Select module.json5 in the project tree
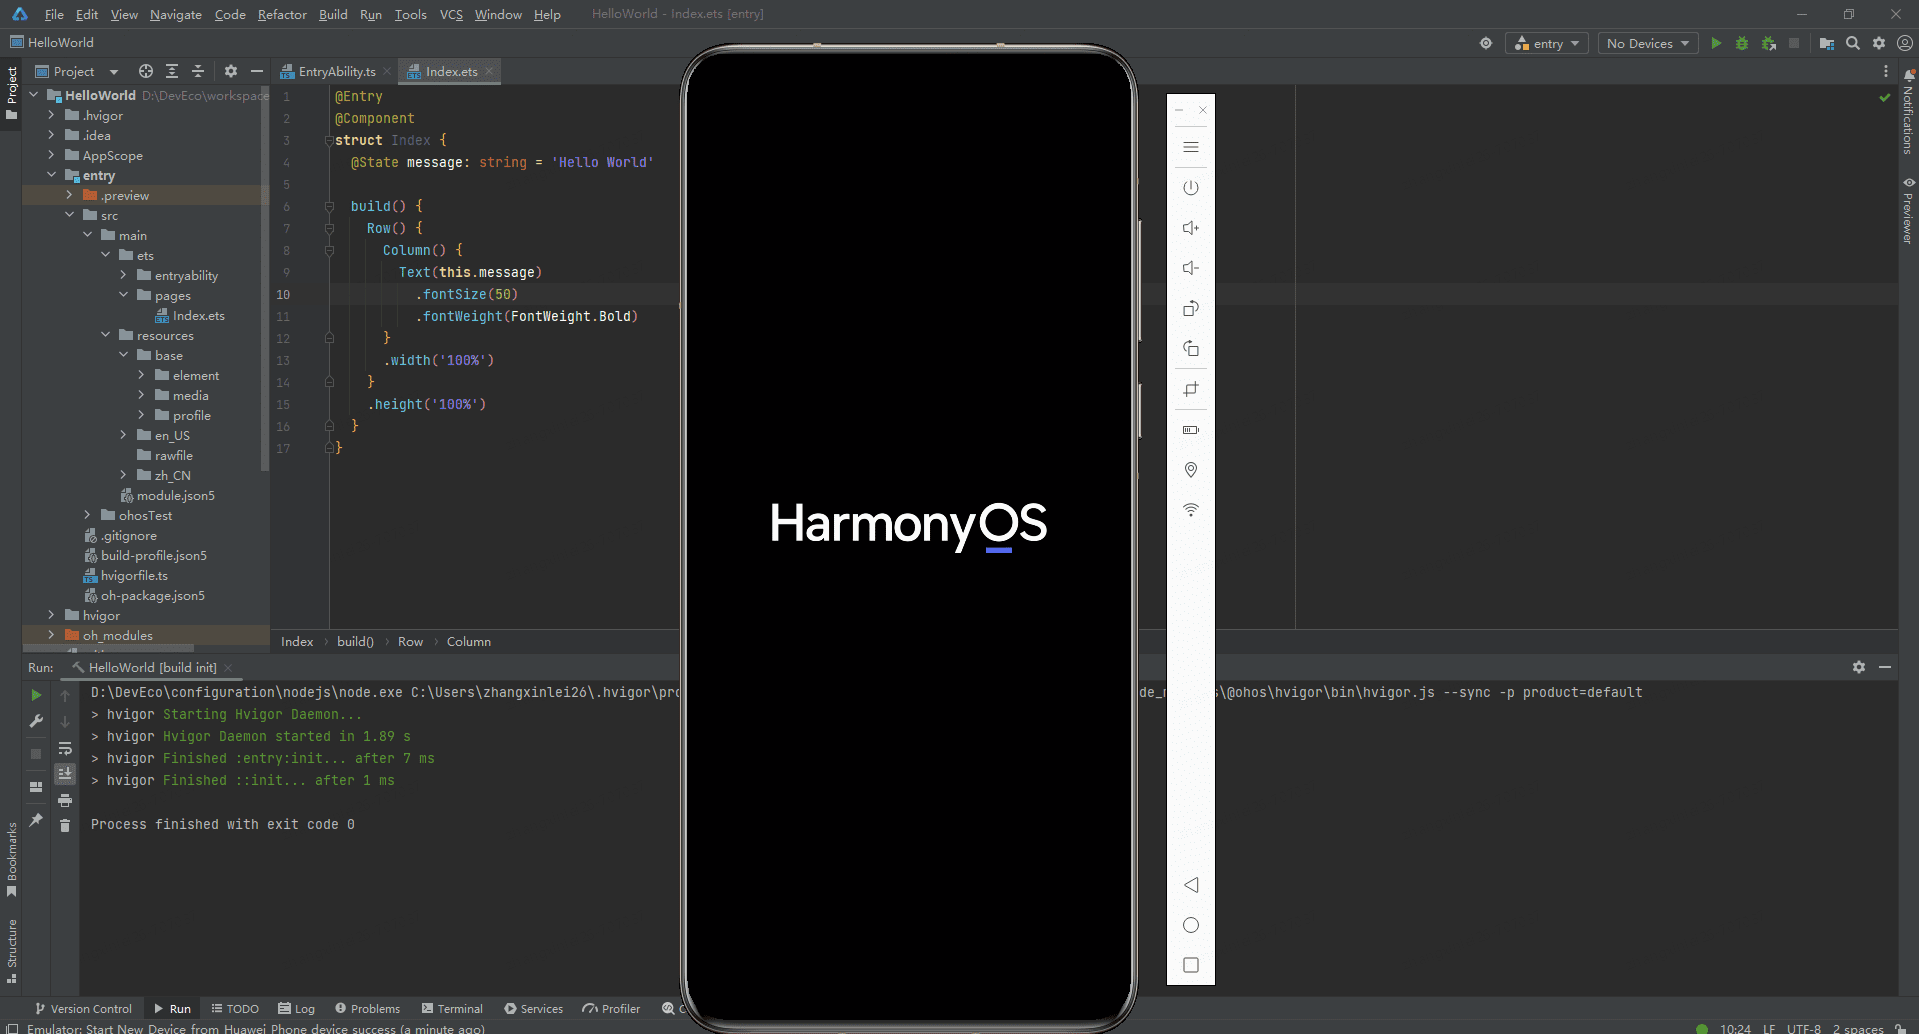 175,496
